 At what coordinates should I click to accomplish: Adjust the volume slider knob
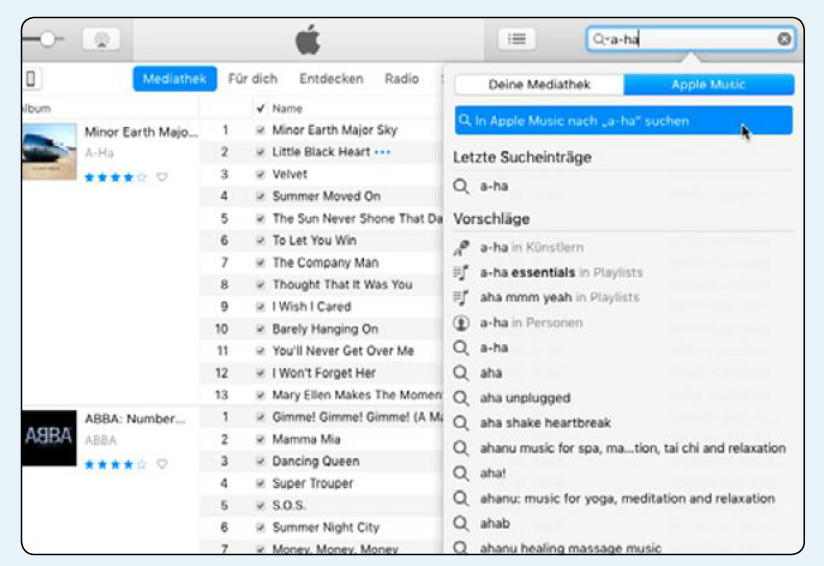click(x=48, y=39)
